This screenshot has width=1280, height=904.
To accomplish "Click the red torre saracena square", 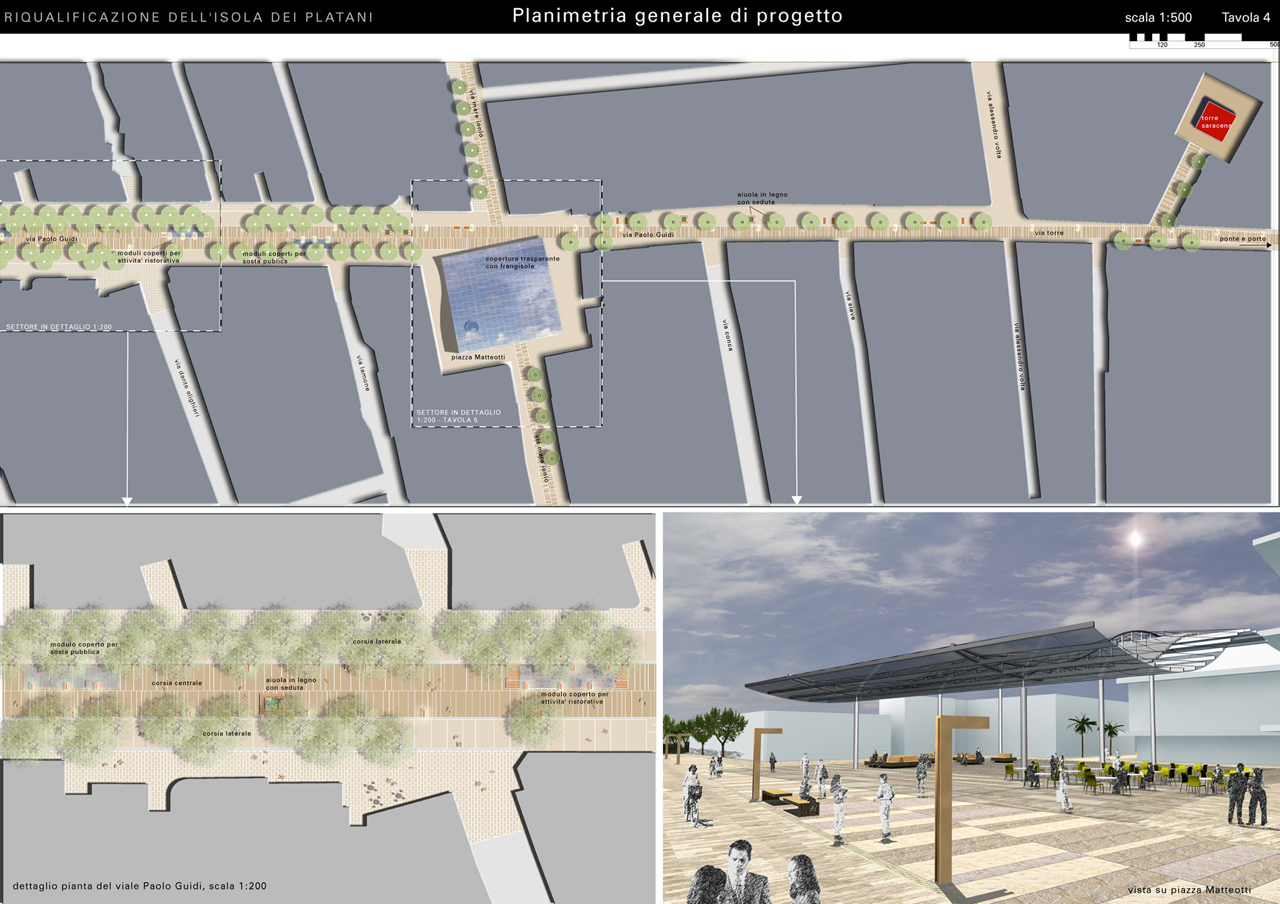I will [1217, 118].
